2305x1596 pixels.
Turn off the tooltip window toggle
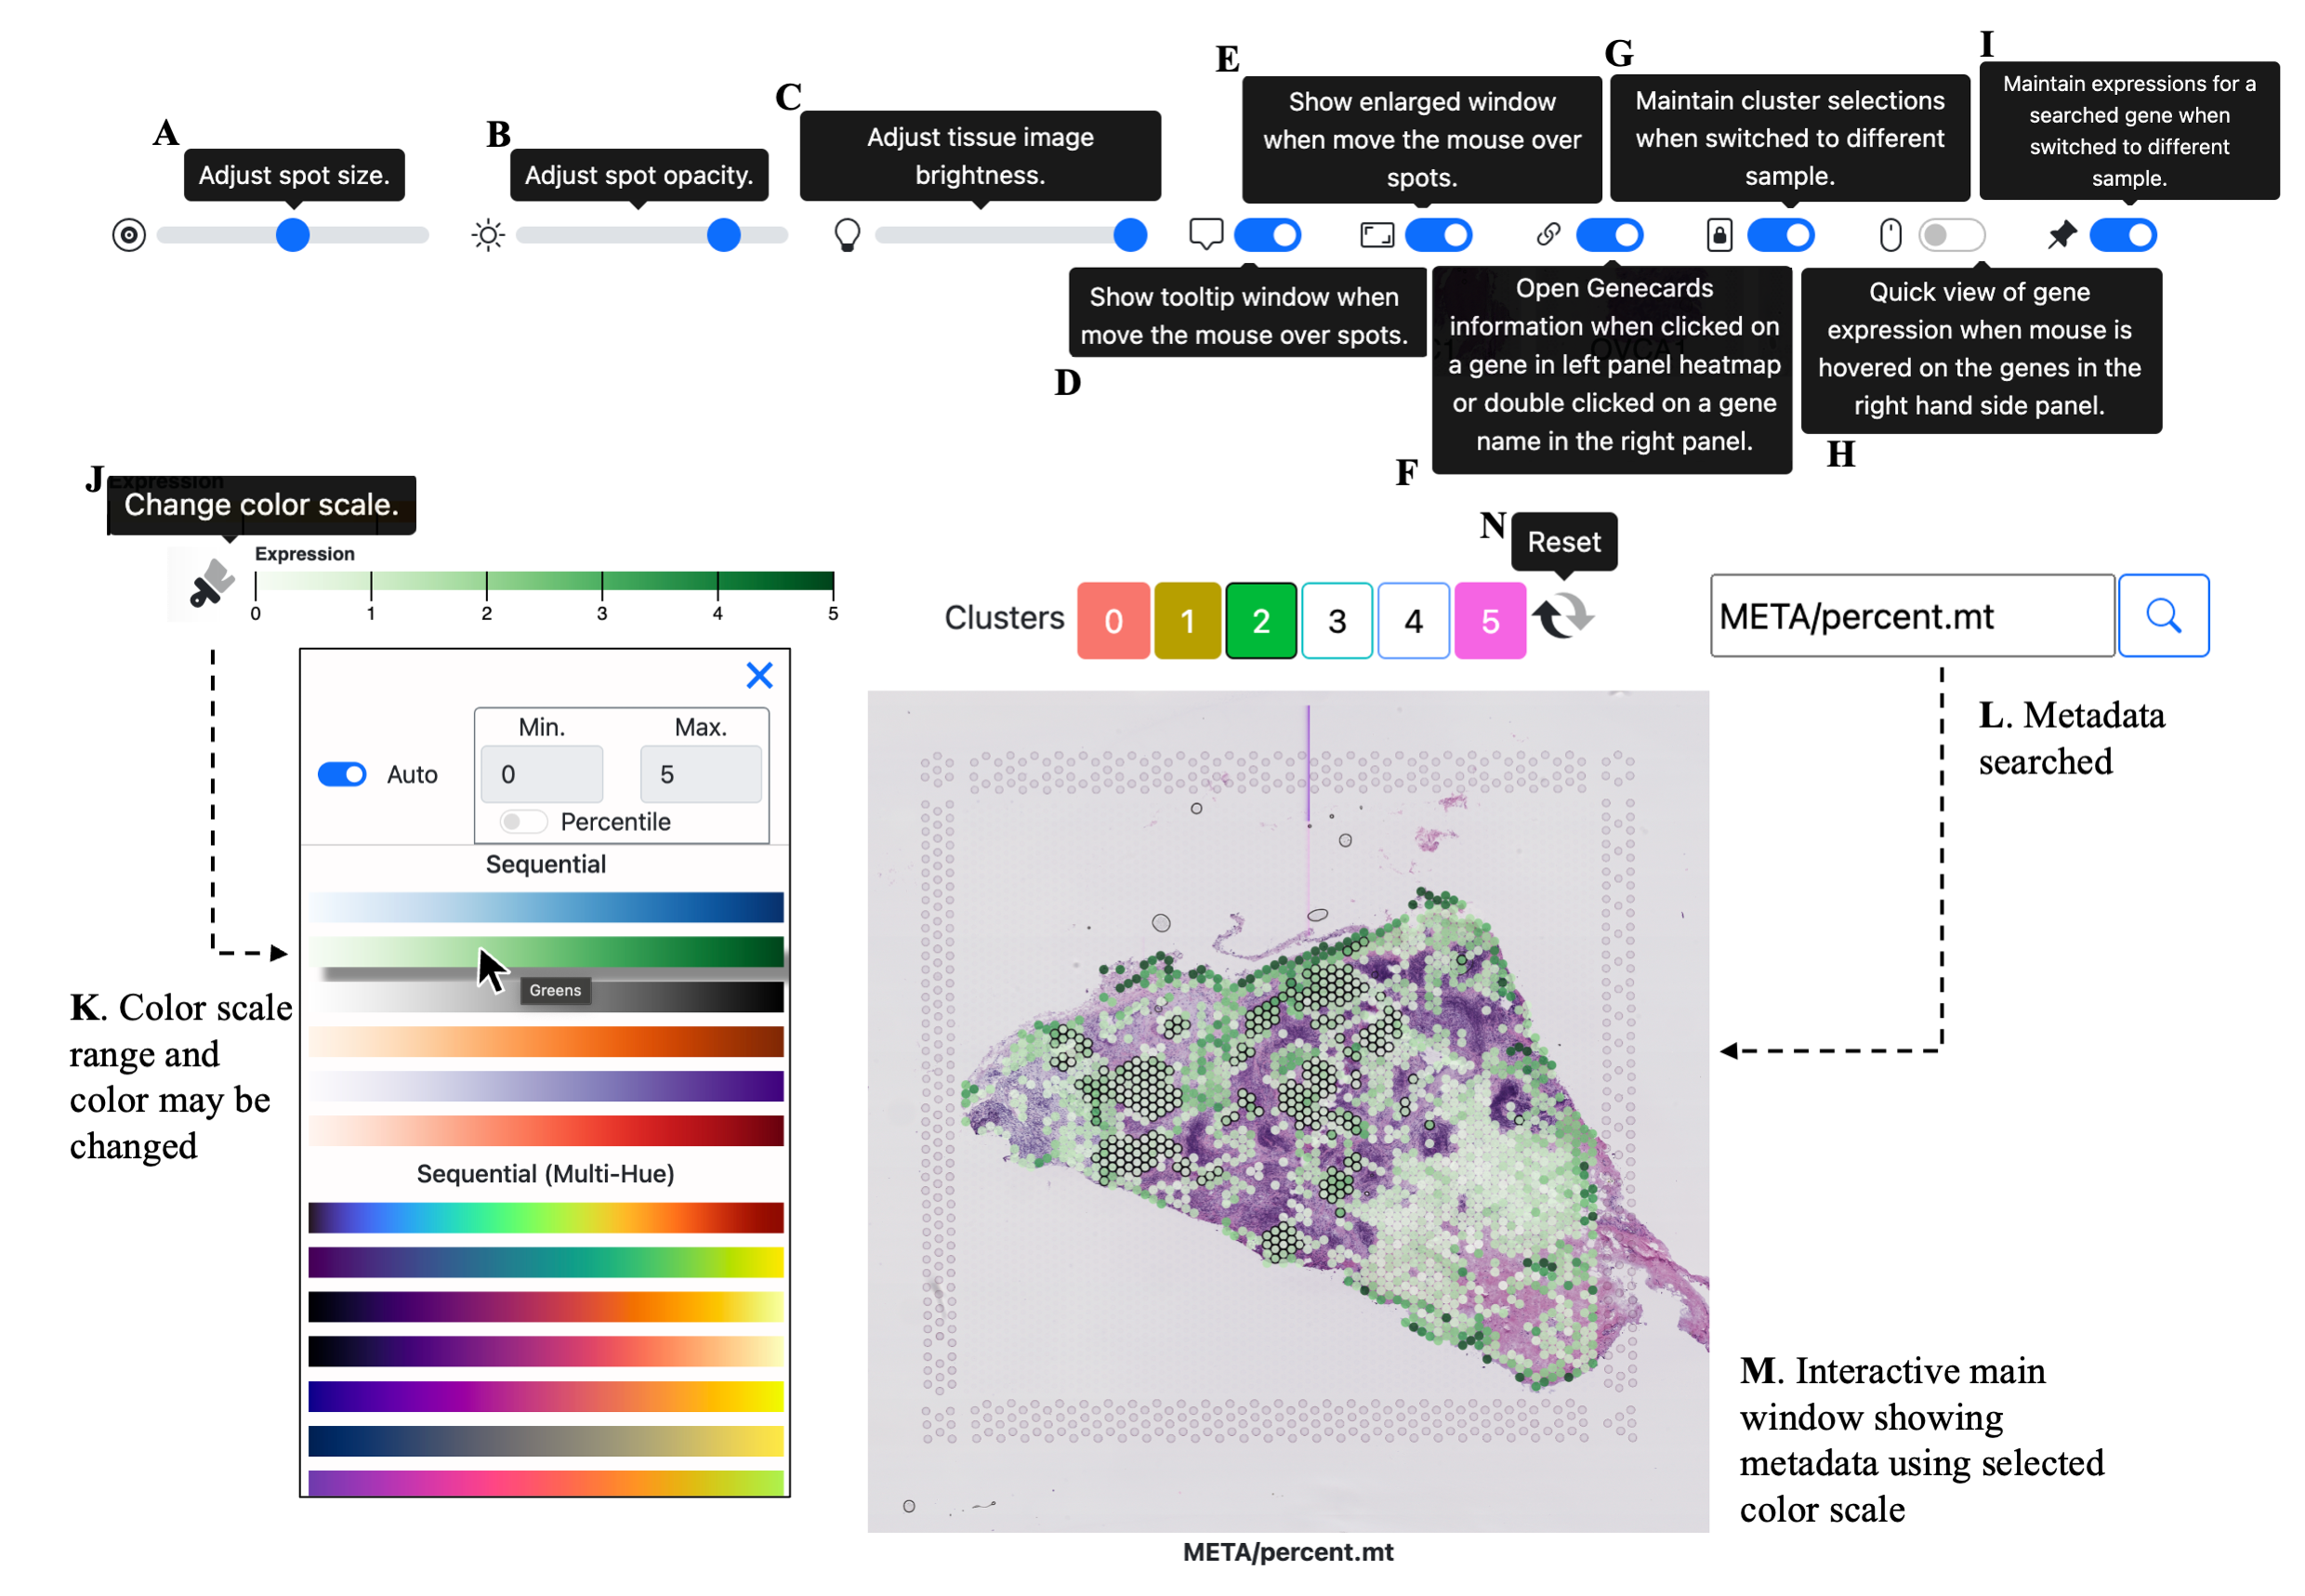pyautogui.click(x=1267, y=236)
